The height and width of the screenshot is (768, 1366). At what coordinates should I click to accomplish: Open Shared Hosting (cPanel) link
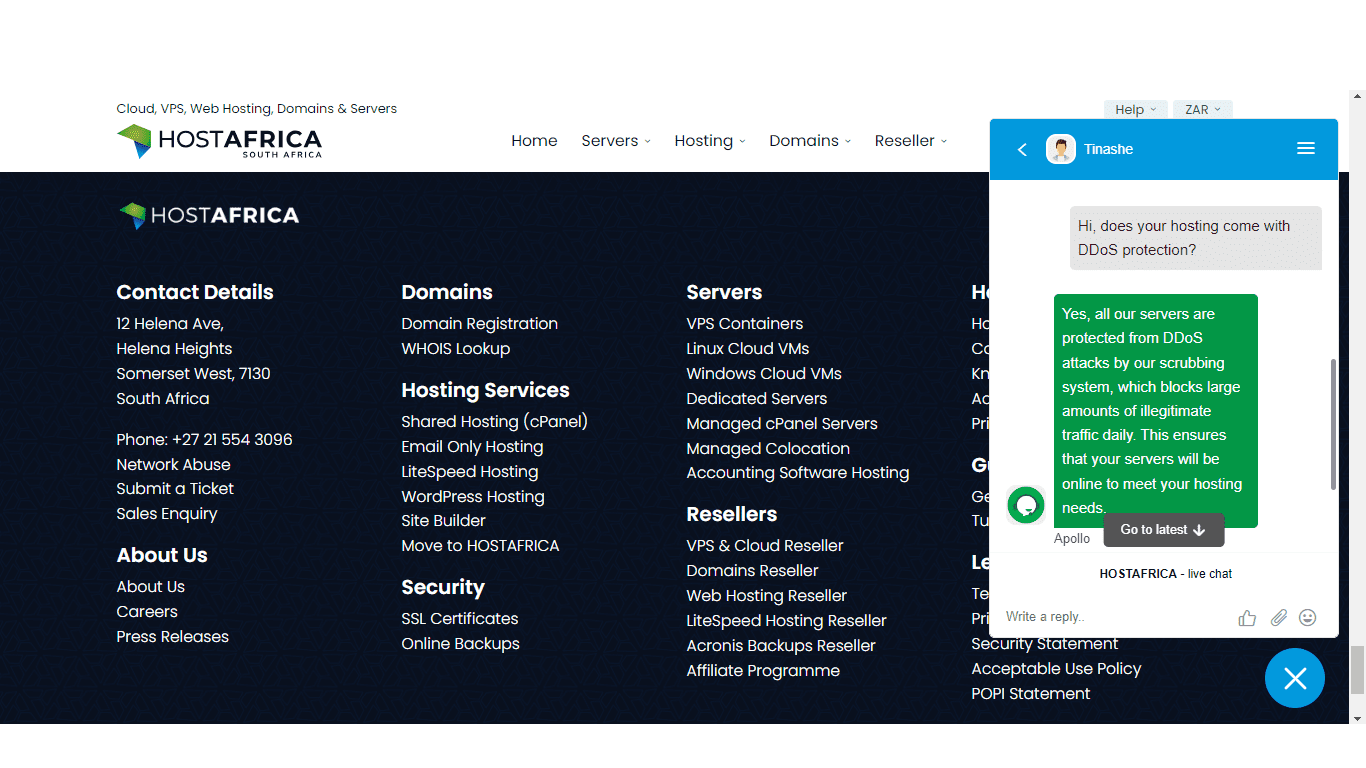pyautogui.click(x=494, y=422)
